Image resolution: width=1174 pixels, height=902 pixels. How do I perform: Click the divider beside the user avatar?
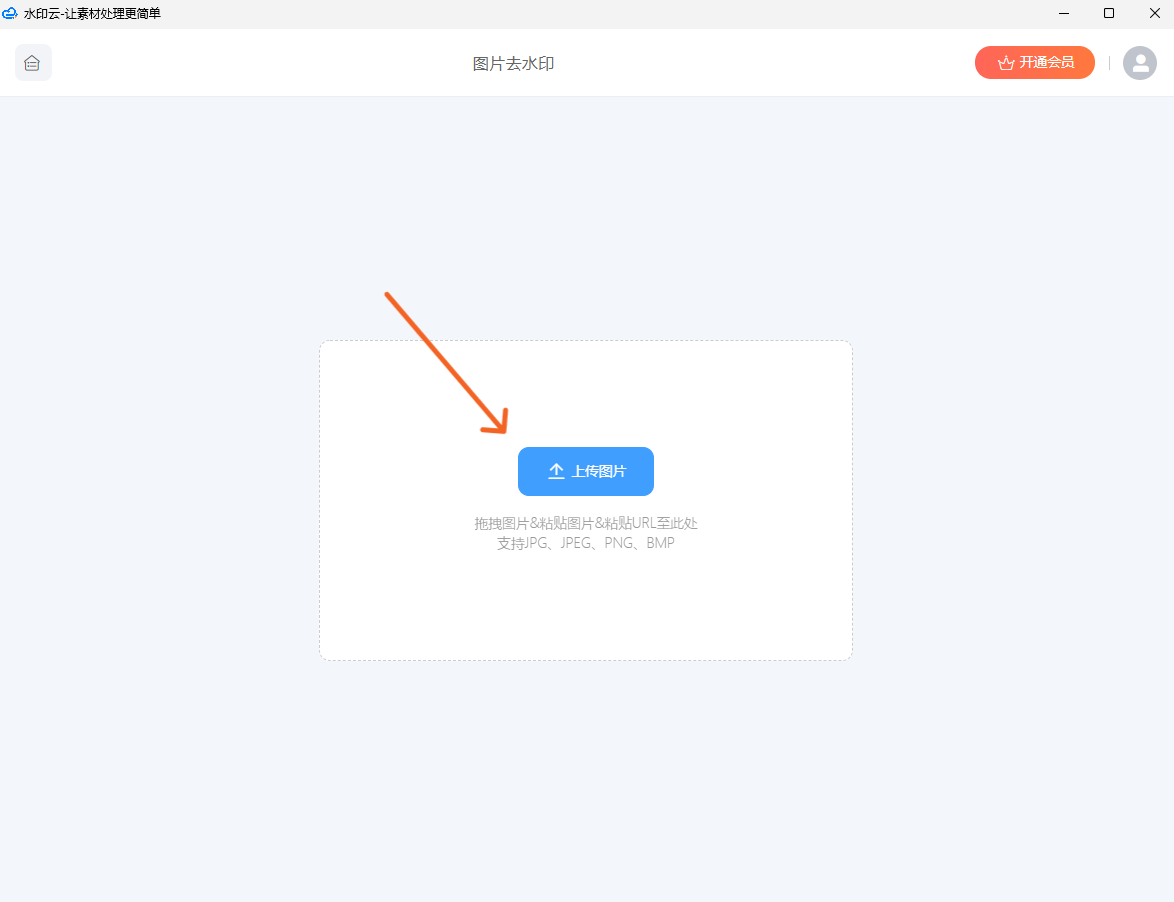pyautogui.click(x=1109, y=63)
